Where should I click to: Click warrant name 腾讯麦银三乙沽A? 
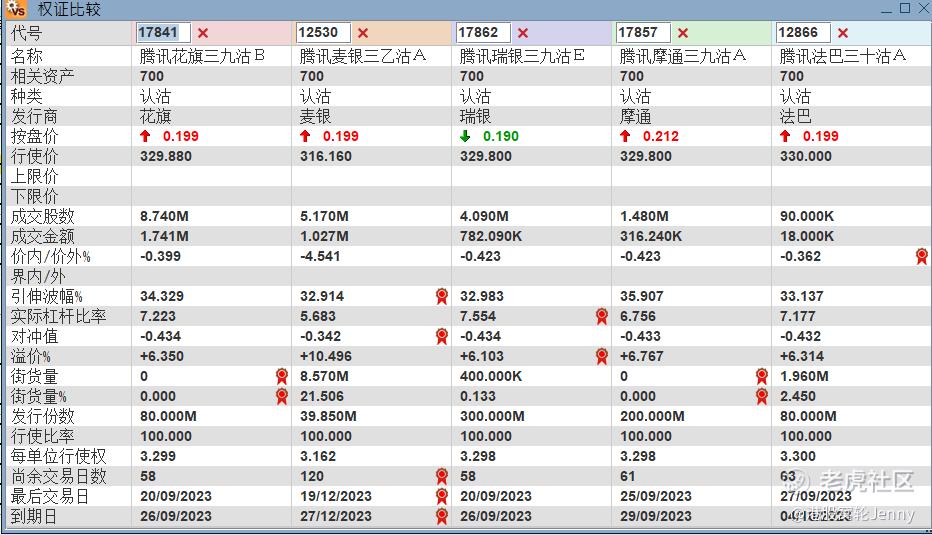coord(363,56)
